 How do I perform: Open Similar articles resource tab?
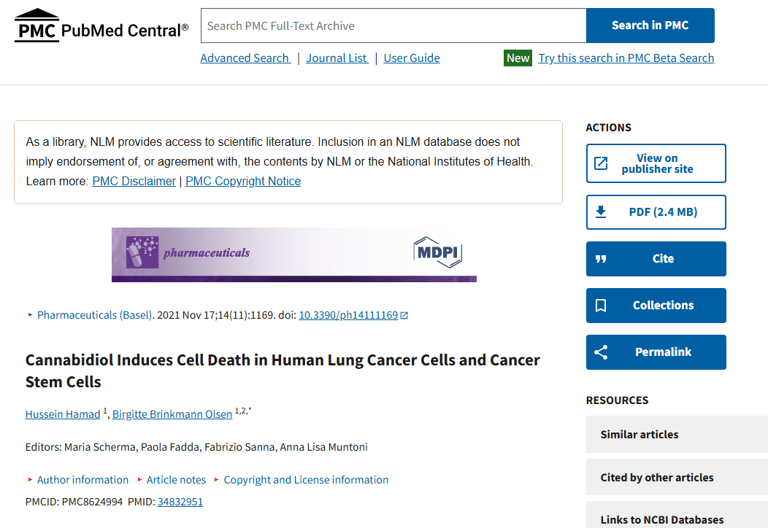(677, 434)
